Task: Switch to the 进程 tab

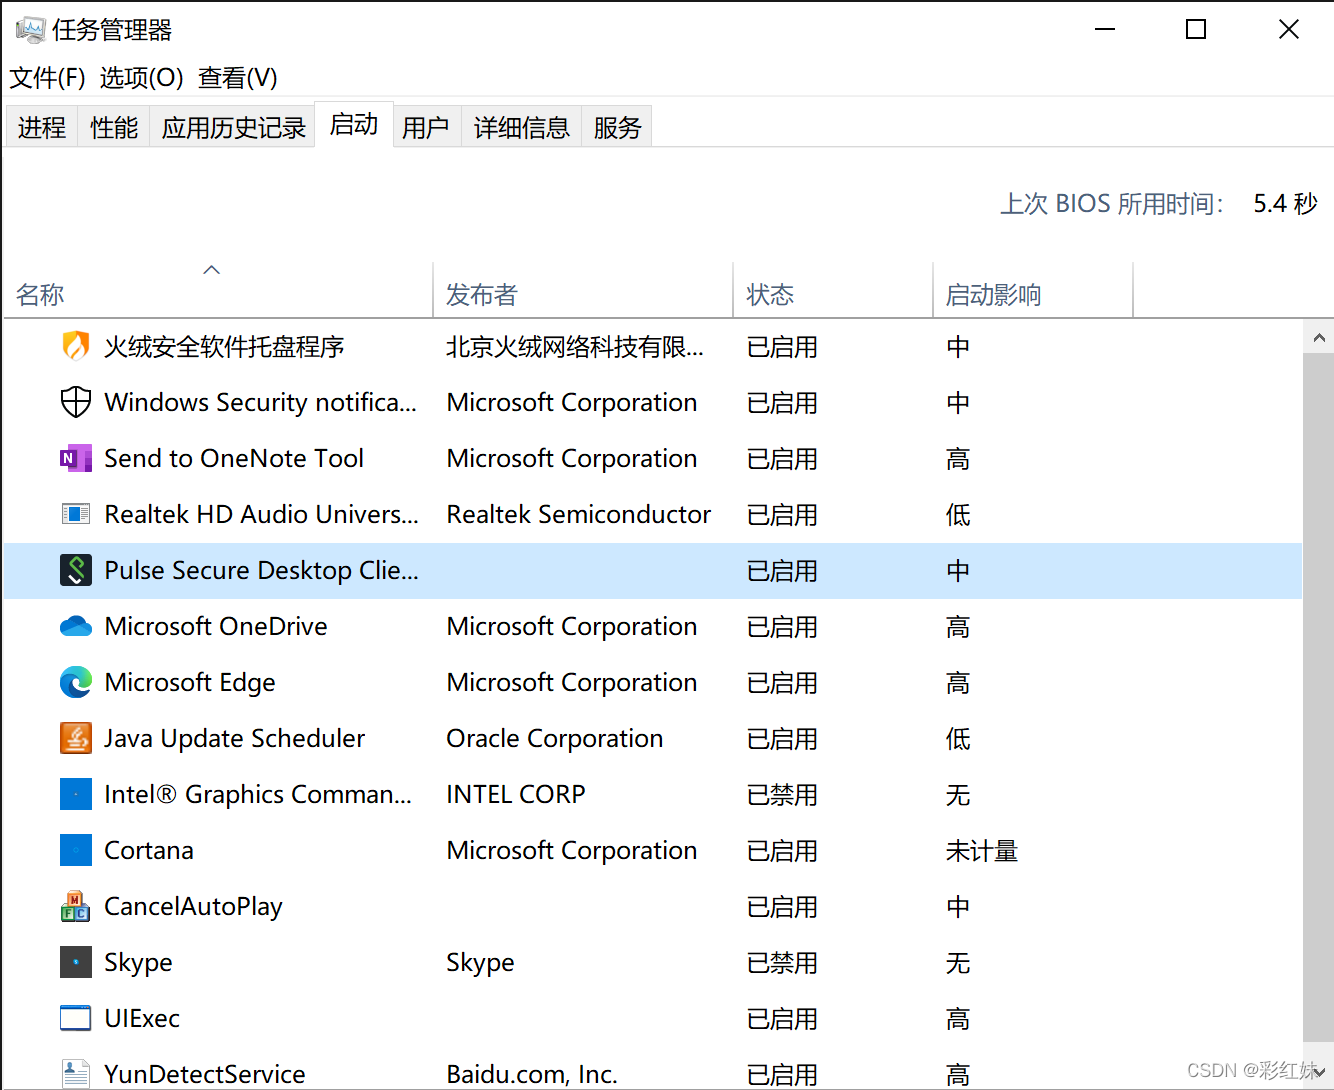Action: click(x=42, y=127)
